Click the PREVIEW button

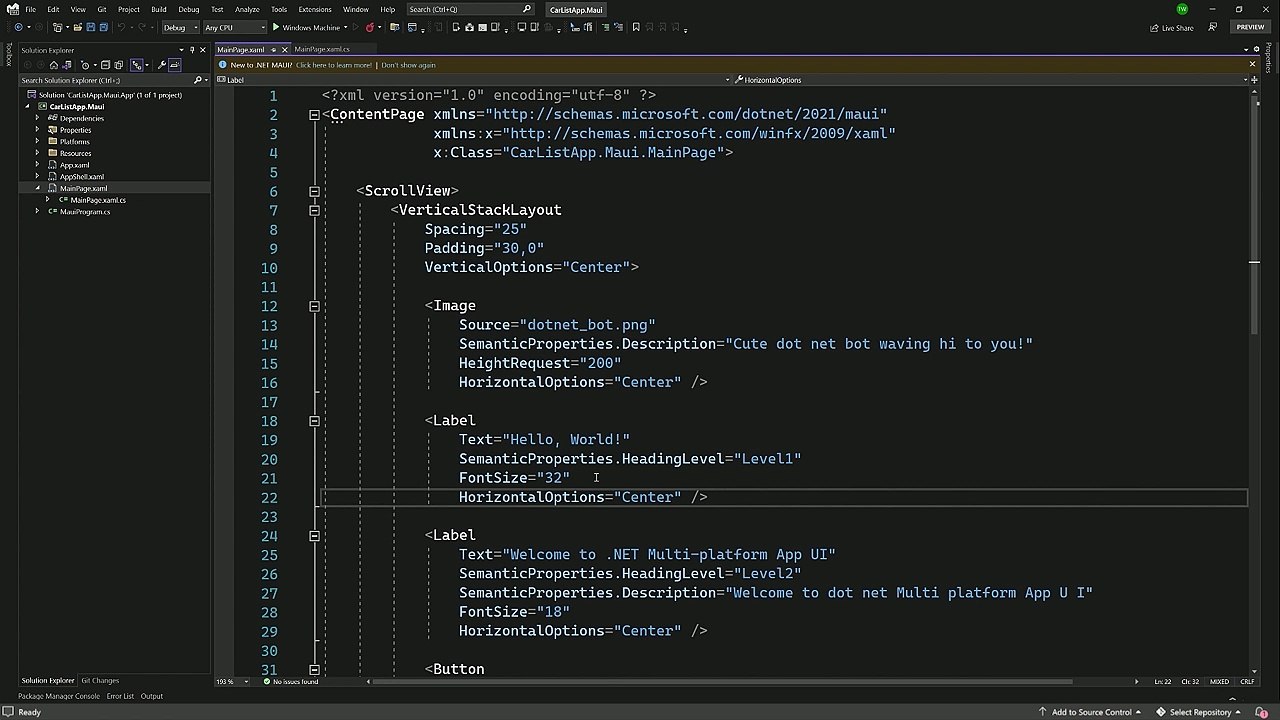[x=1250, y=27]
